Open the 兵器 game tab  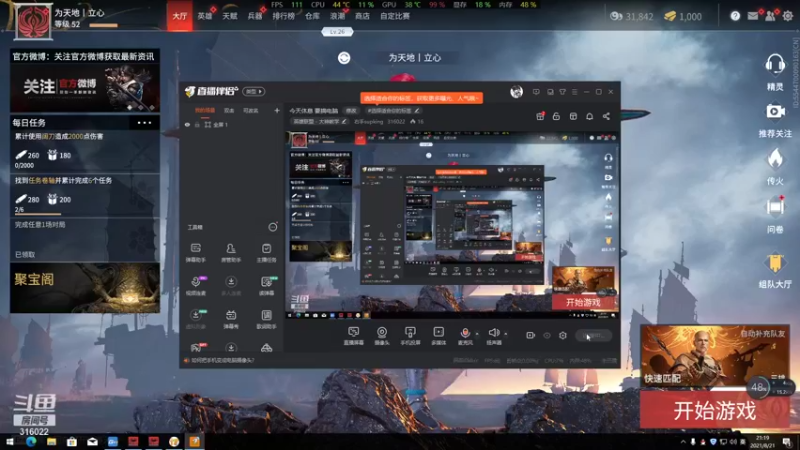coord(255,16)
